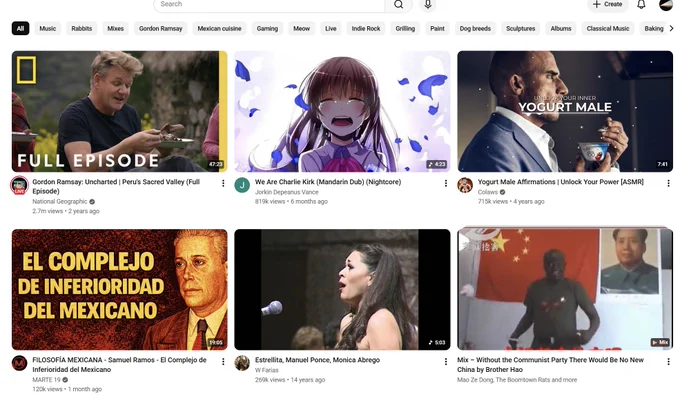Open the Estrellita singer thumbnail
Viewport: 680px width, 403px height.
click(x=342, y=289)
